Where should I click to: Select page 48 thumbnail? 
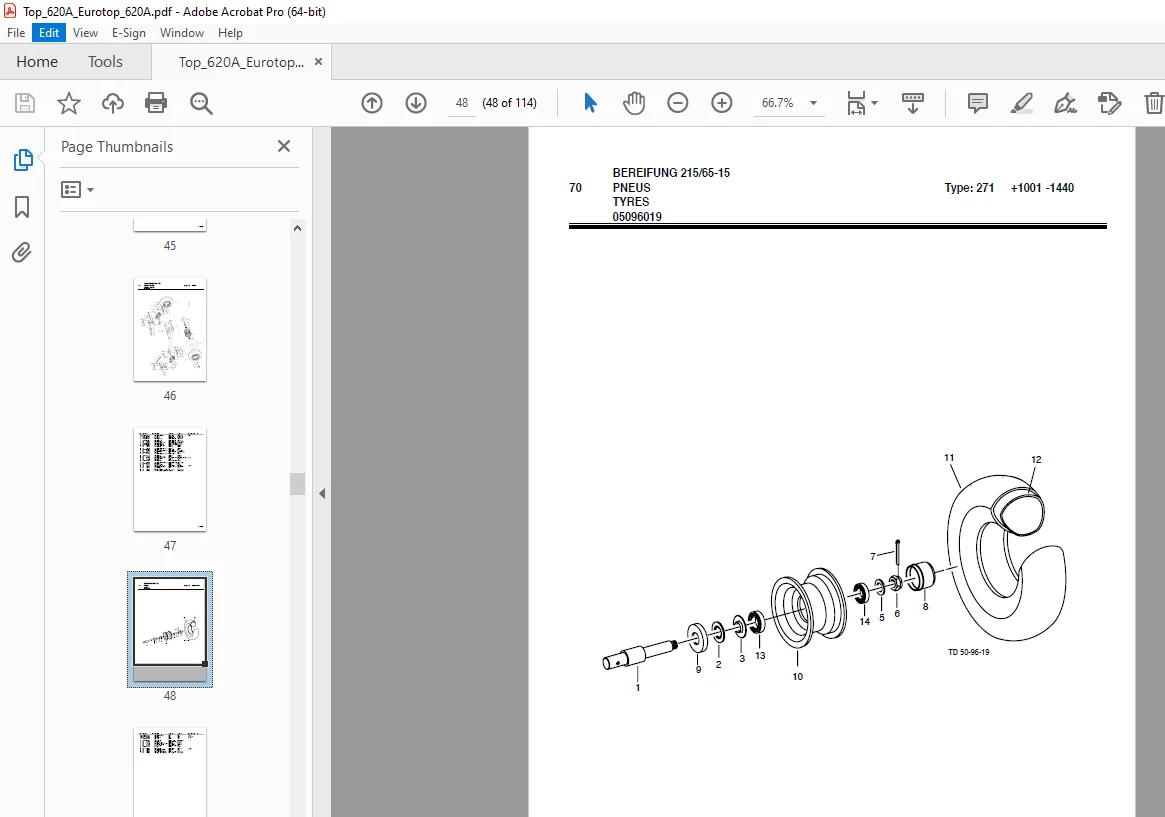[x=170, y=629]
